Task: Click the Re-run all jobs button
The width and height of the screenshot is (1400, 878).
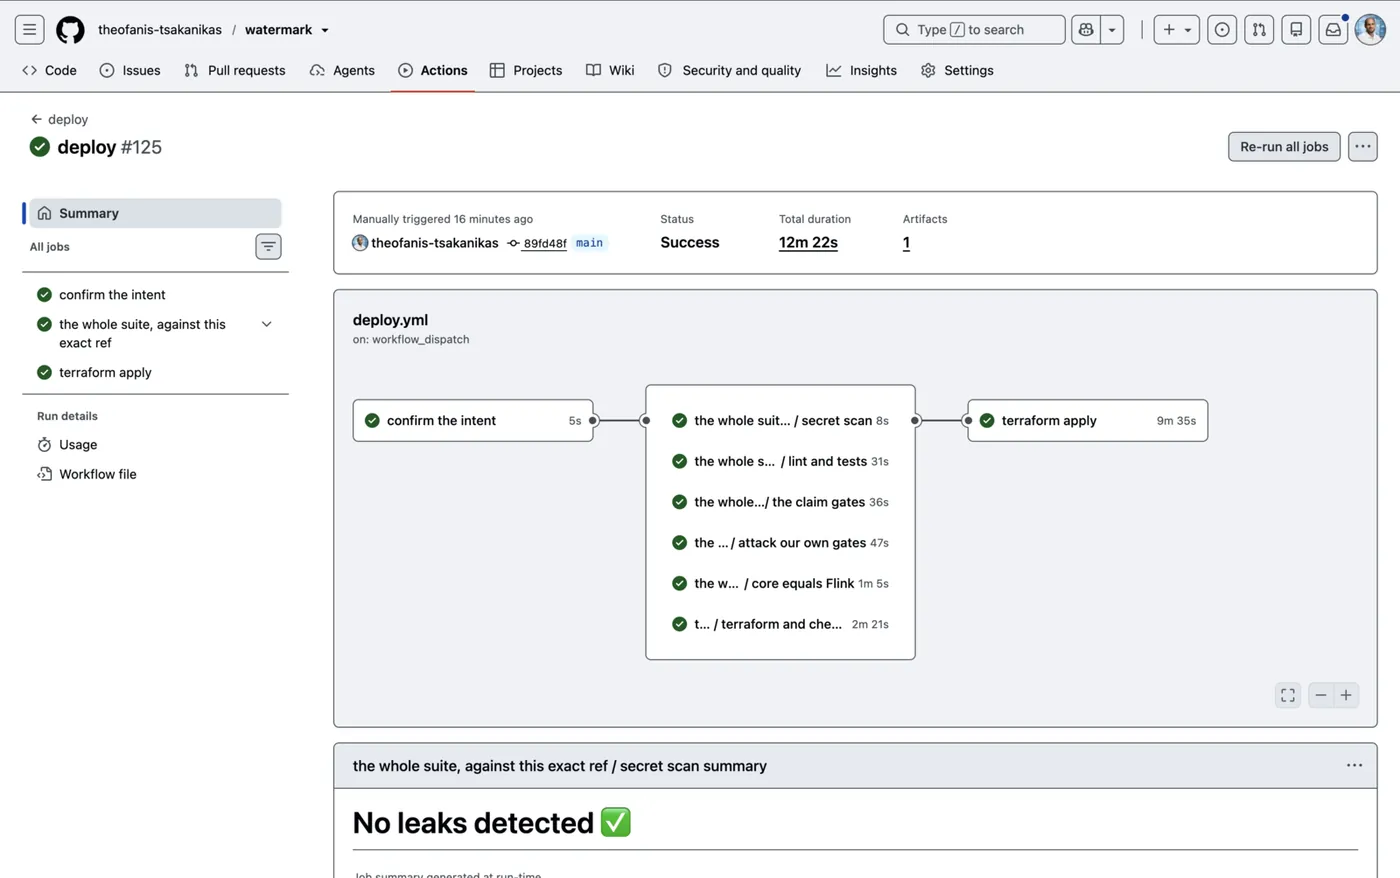Action: (1284, 146)
